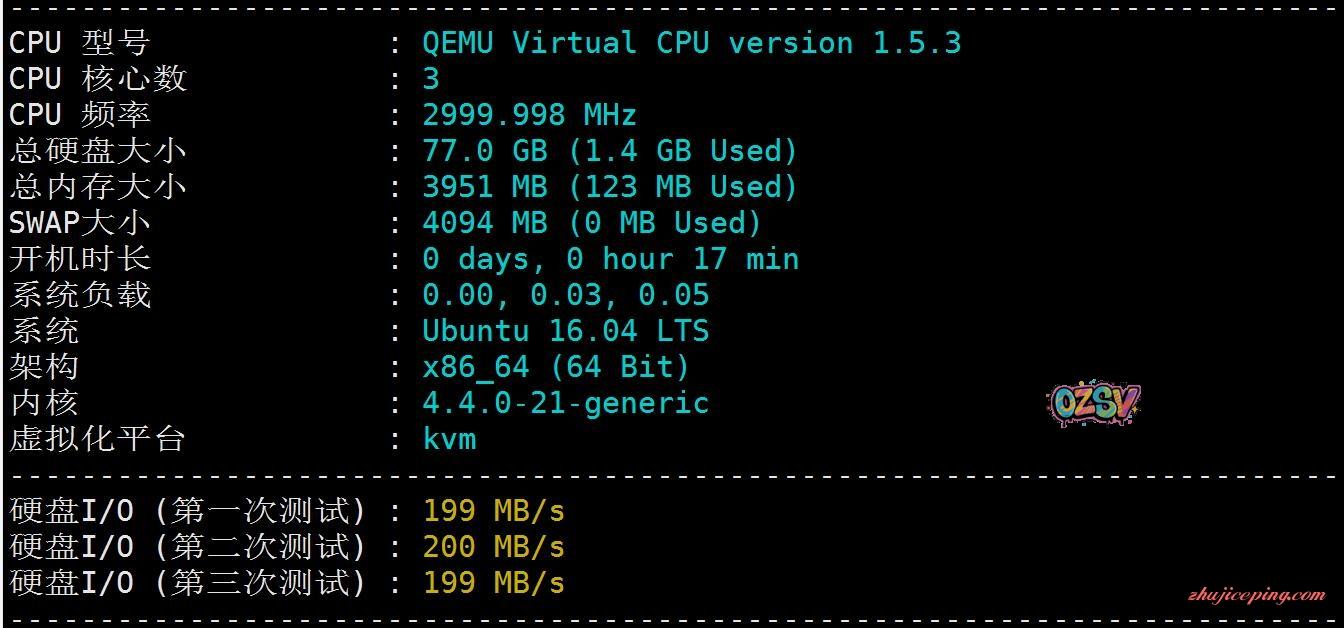Click the "总内存大小" label
This screenshot has width=1344, height=628.
(97, 187)
